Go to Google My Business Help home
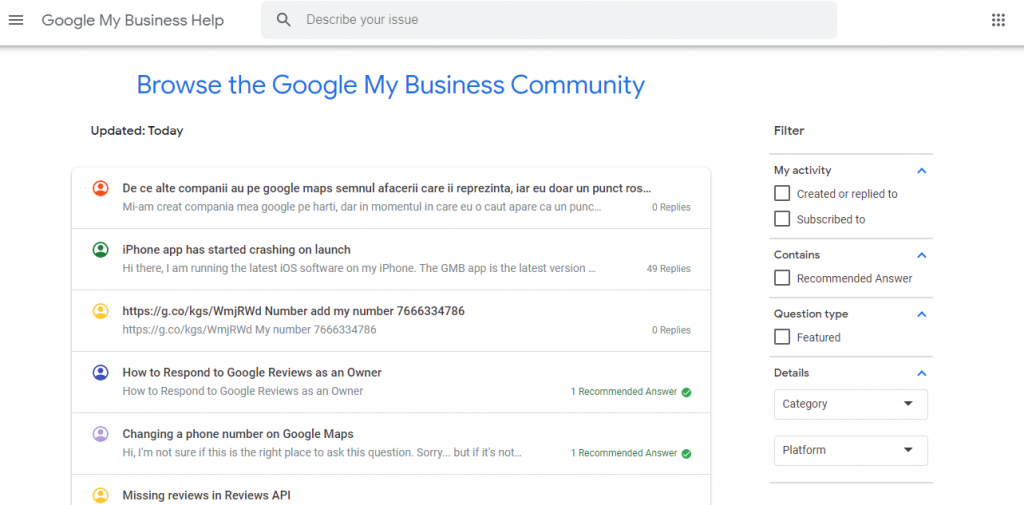Viewport: 1024px width, 505px height. (x=133, y=20)
